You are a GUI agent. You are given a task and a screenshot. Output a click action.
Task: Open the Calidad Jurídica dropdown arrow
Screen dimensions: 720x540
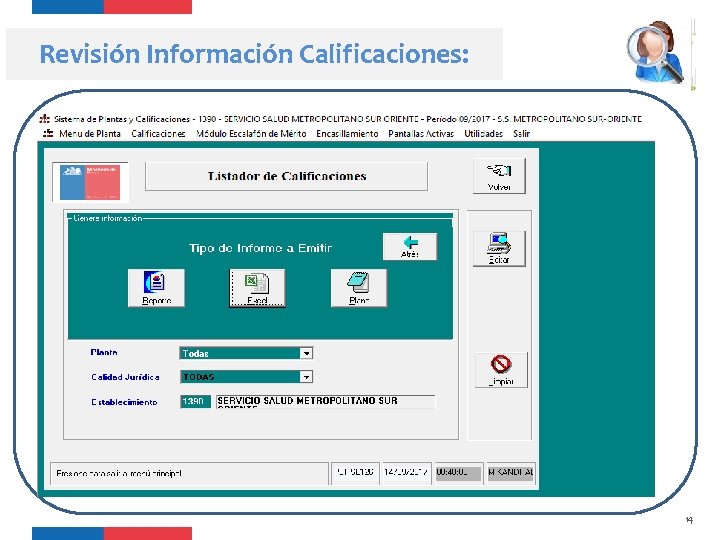[306, 377]
